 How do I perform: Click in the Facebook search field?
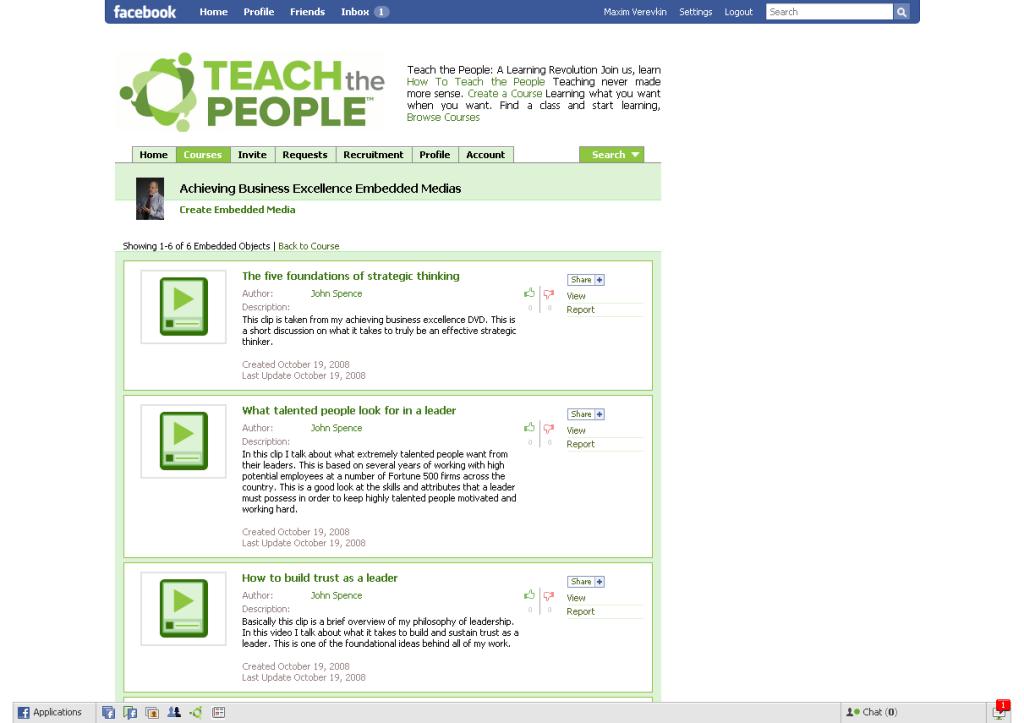pyautogui.click(x=829, y=12)
